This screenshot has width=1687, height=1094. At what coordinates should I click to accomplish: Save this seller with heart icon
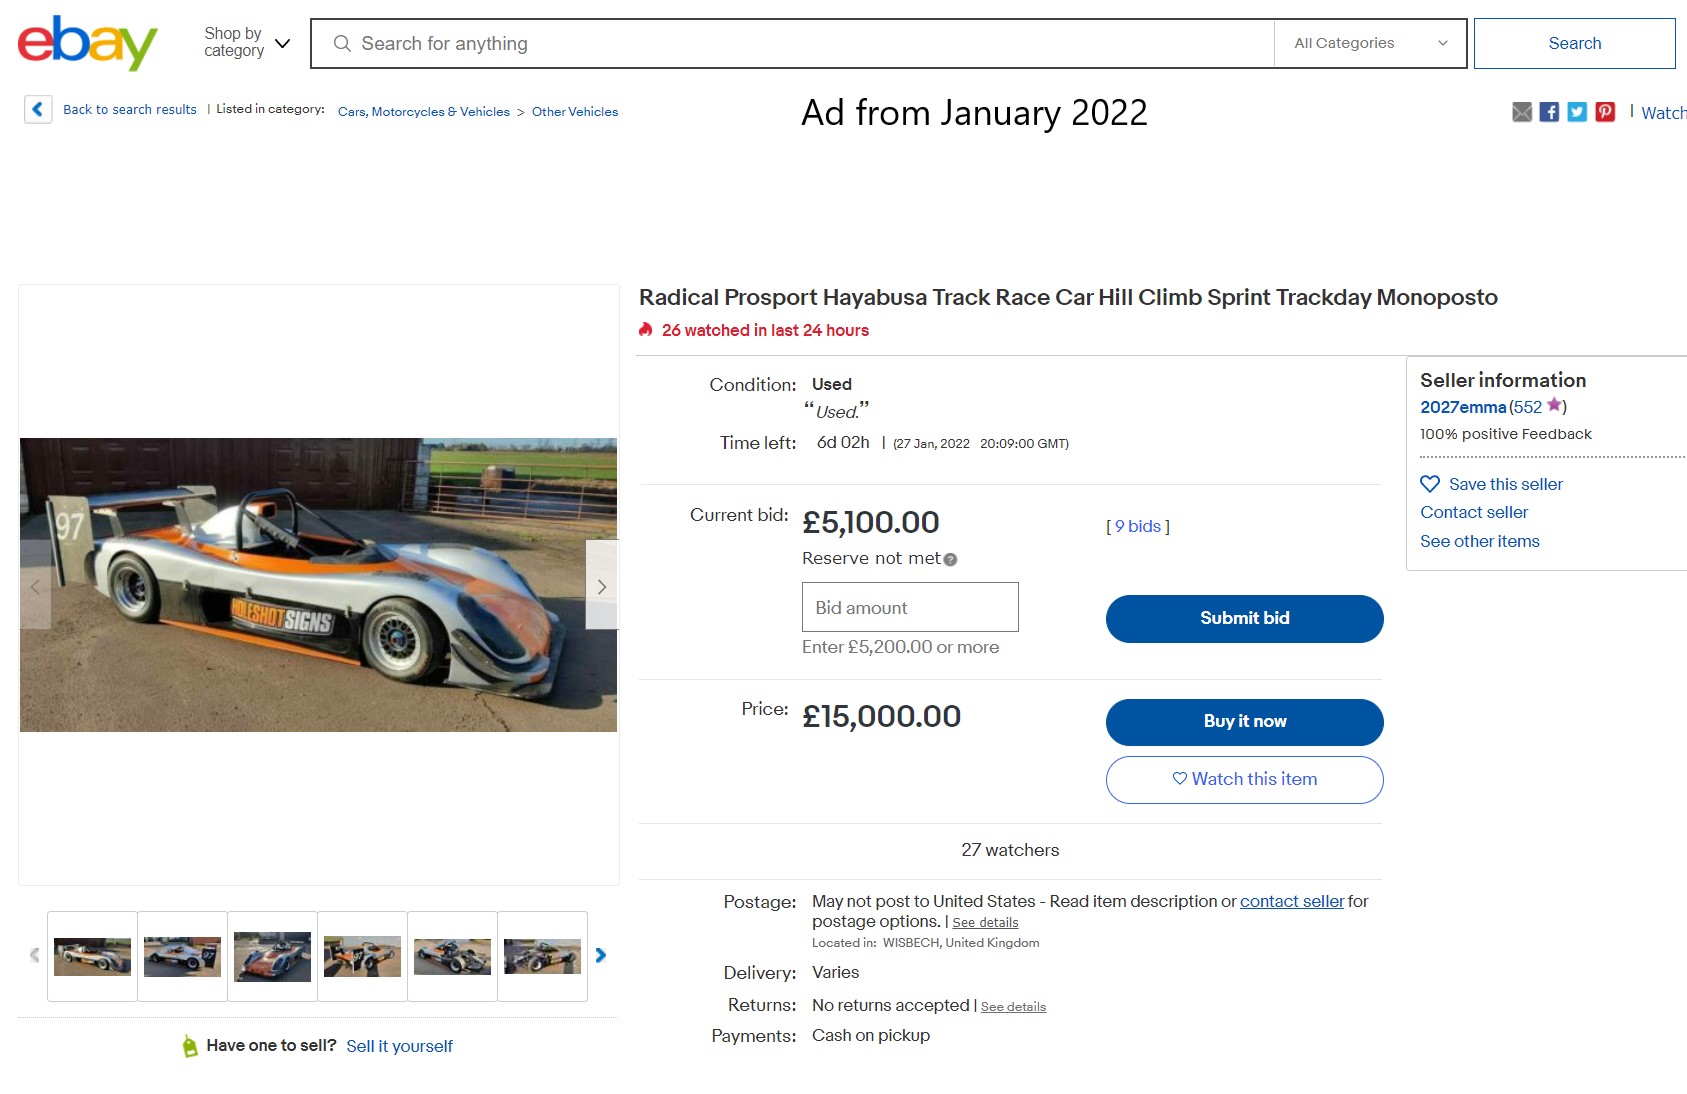(1430, 484)
